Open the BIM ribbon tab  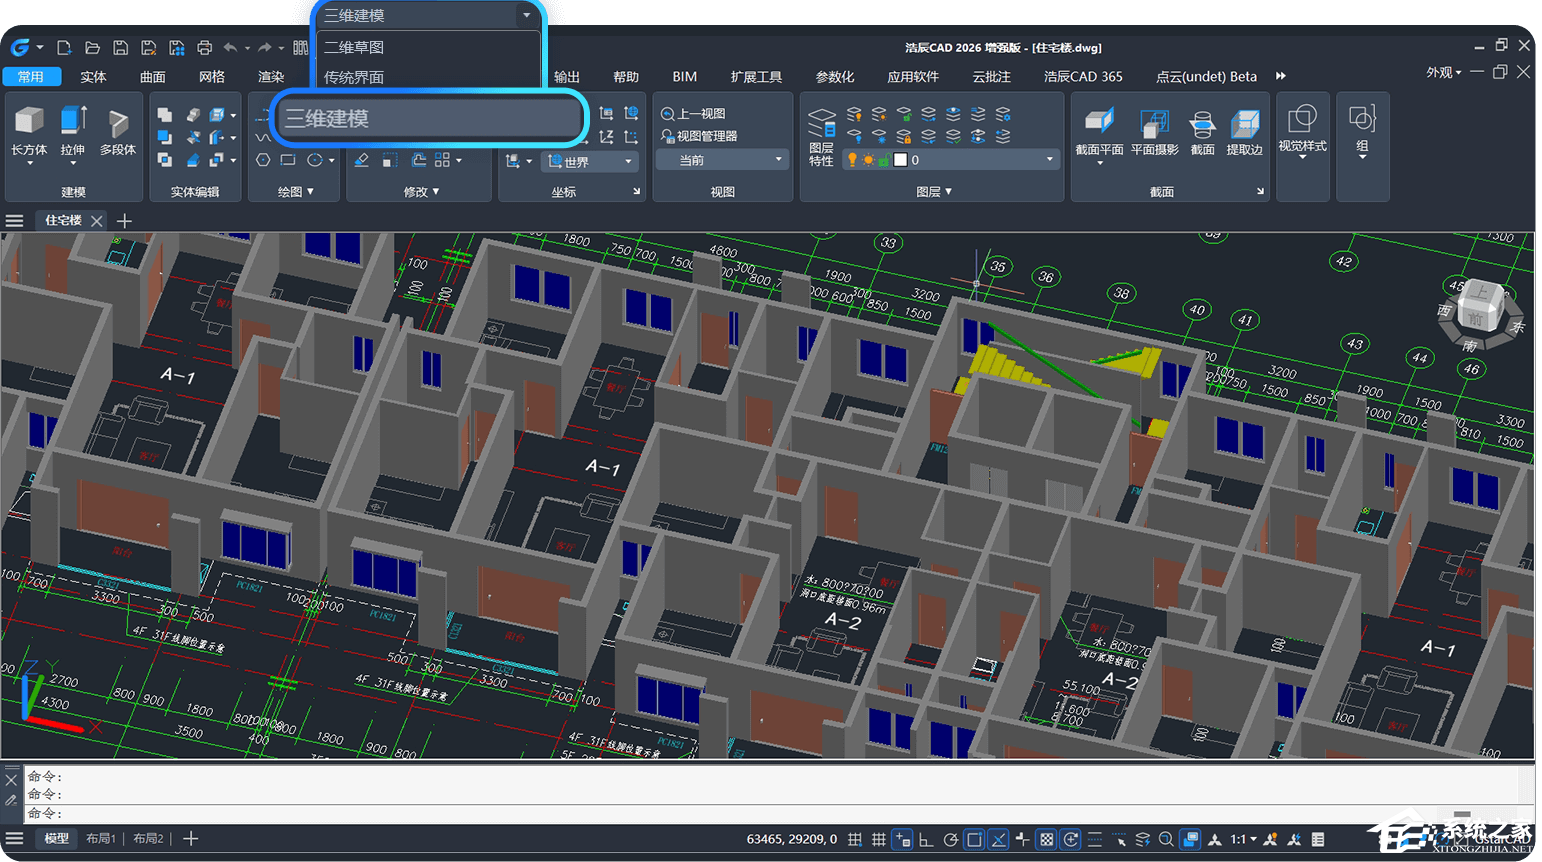[684, 77]
